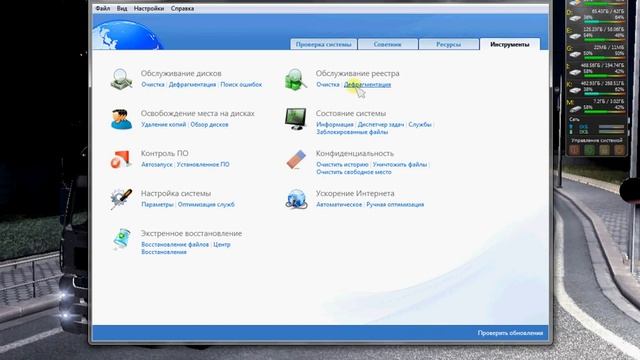Click the Настройка системы heading

coord(176,193)
